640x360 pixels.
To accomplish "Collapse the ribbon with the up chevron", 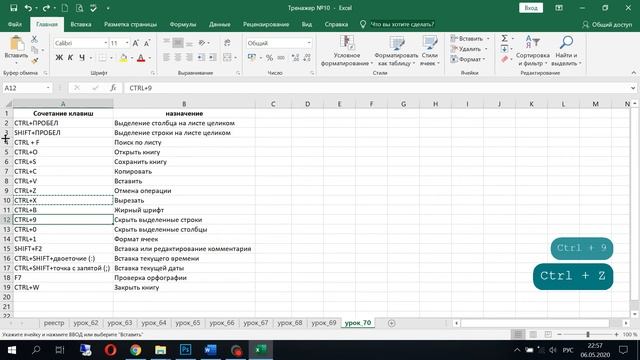I will coord(633,73).
